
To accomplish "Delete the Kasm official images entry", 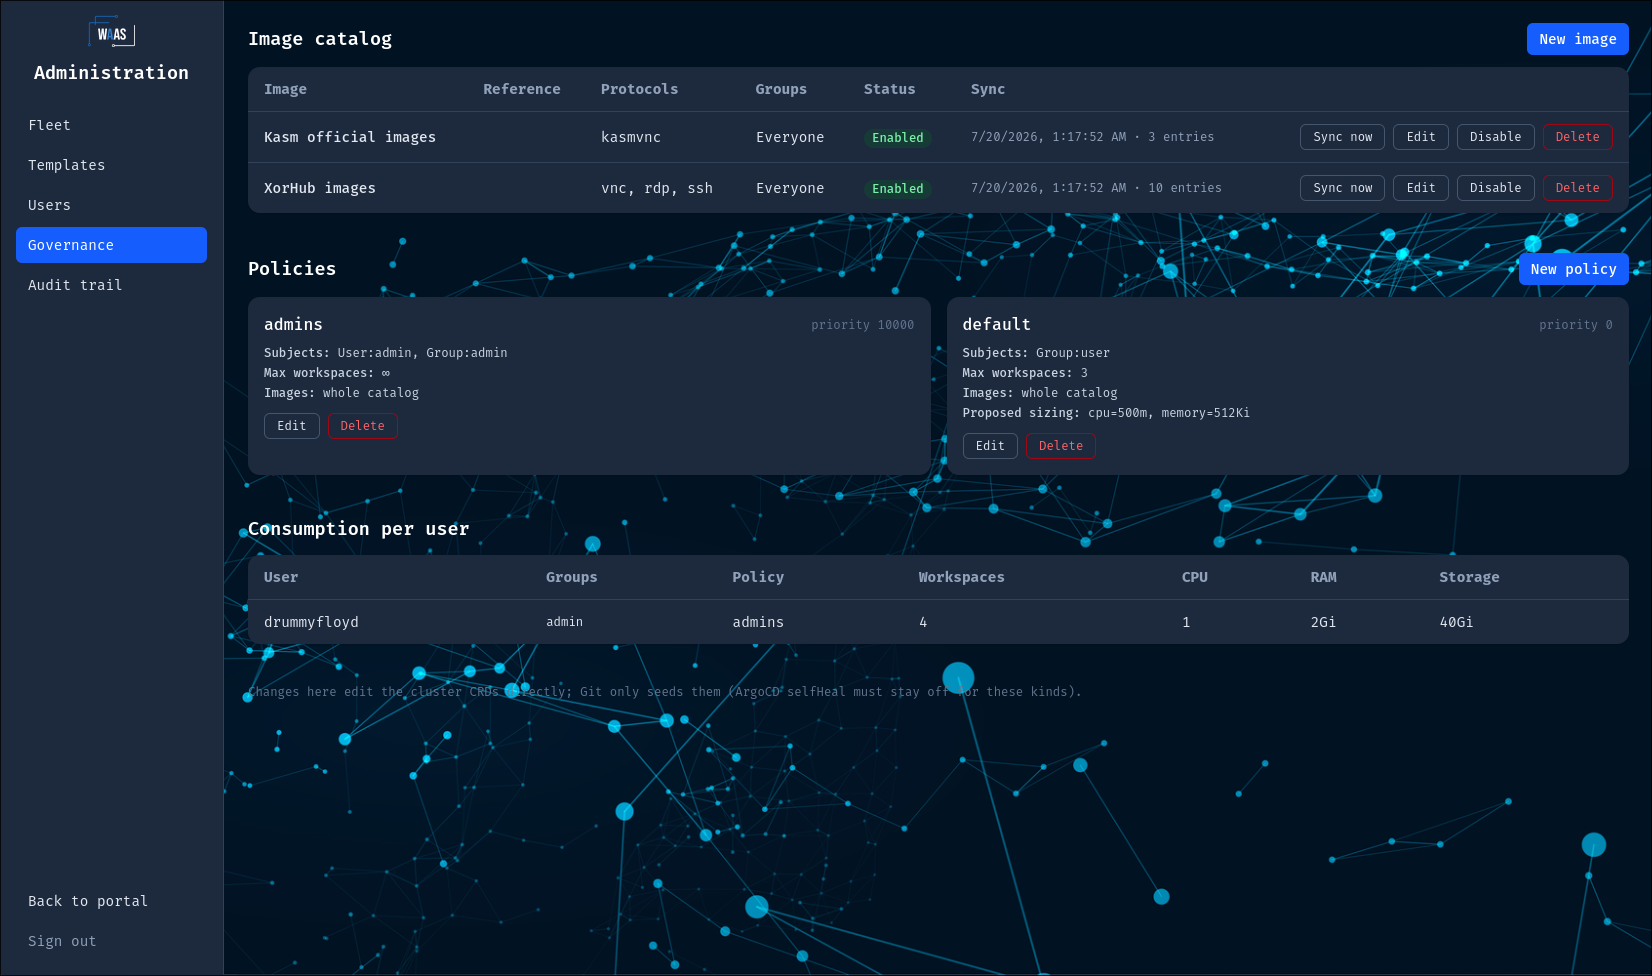I will [1577, 137].
